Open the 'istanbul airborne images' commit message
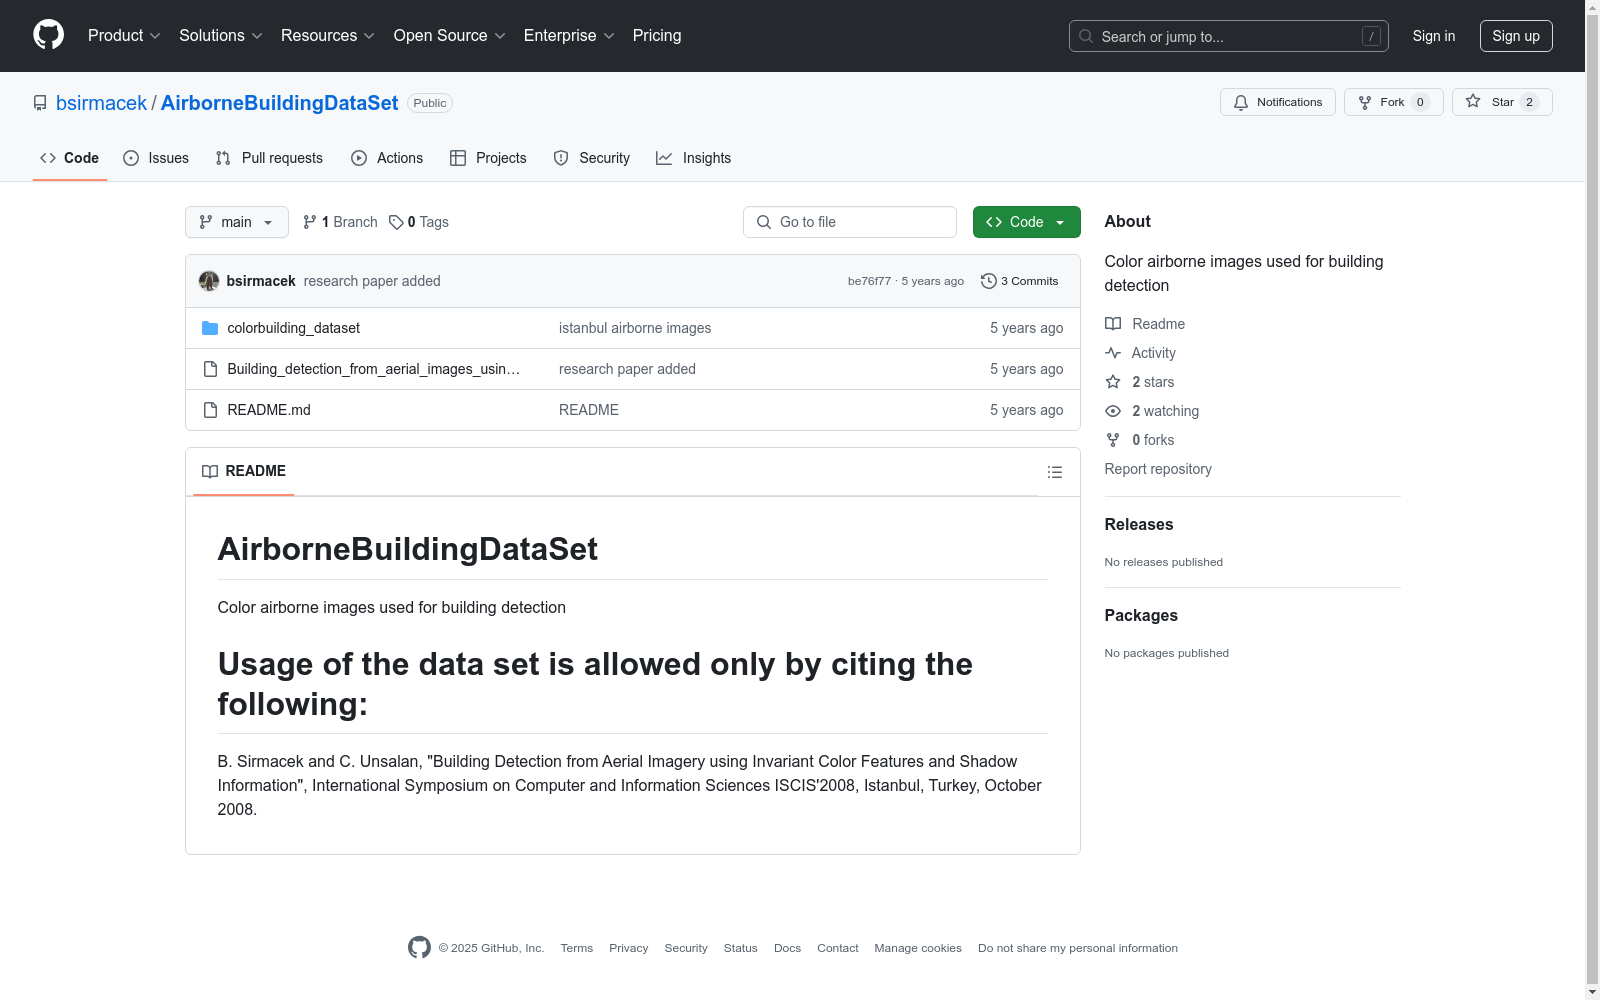The height and width of the screenshot is (1000, 1600). pos(635,328)
